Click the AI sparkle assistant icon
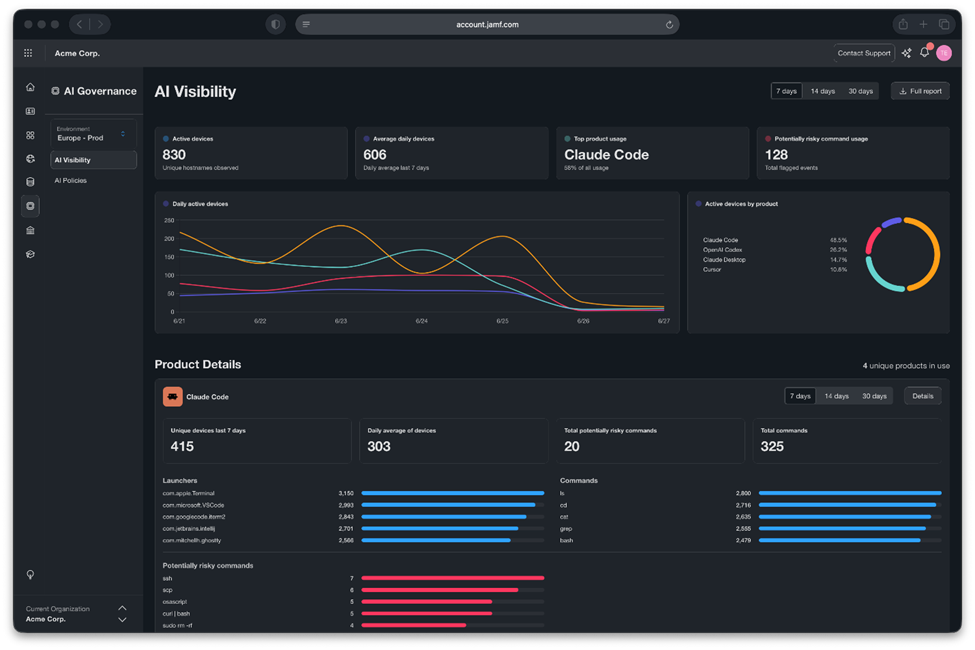 coord(907,53)
